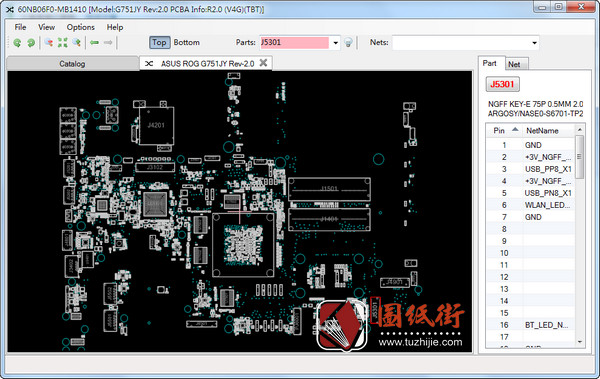600x379 pixels.
Task: Click the zoom in magnifier icon
Action: 77,42
